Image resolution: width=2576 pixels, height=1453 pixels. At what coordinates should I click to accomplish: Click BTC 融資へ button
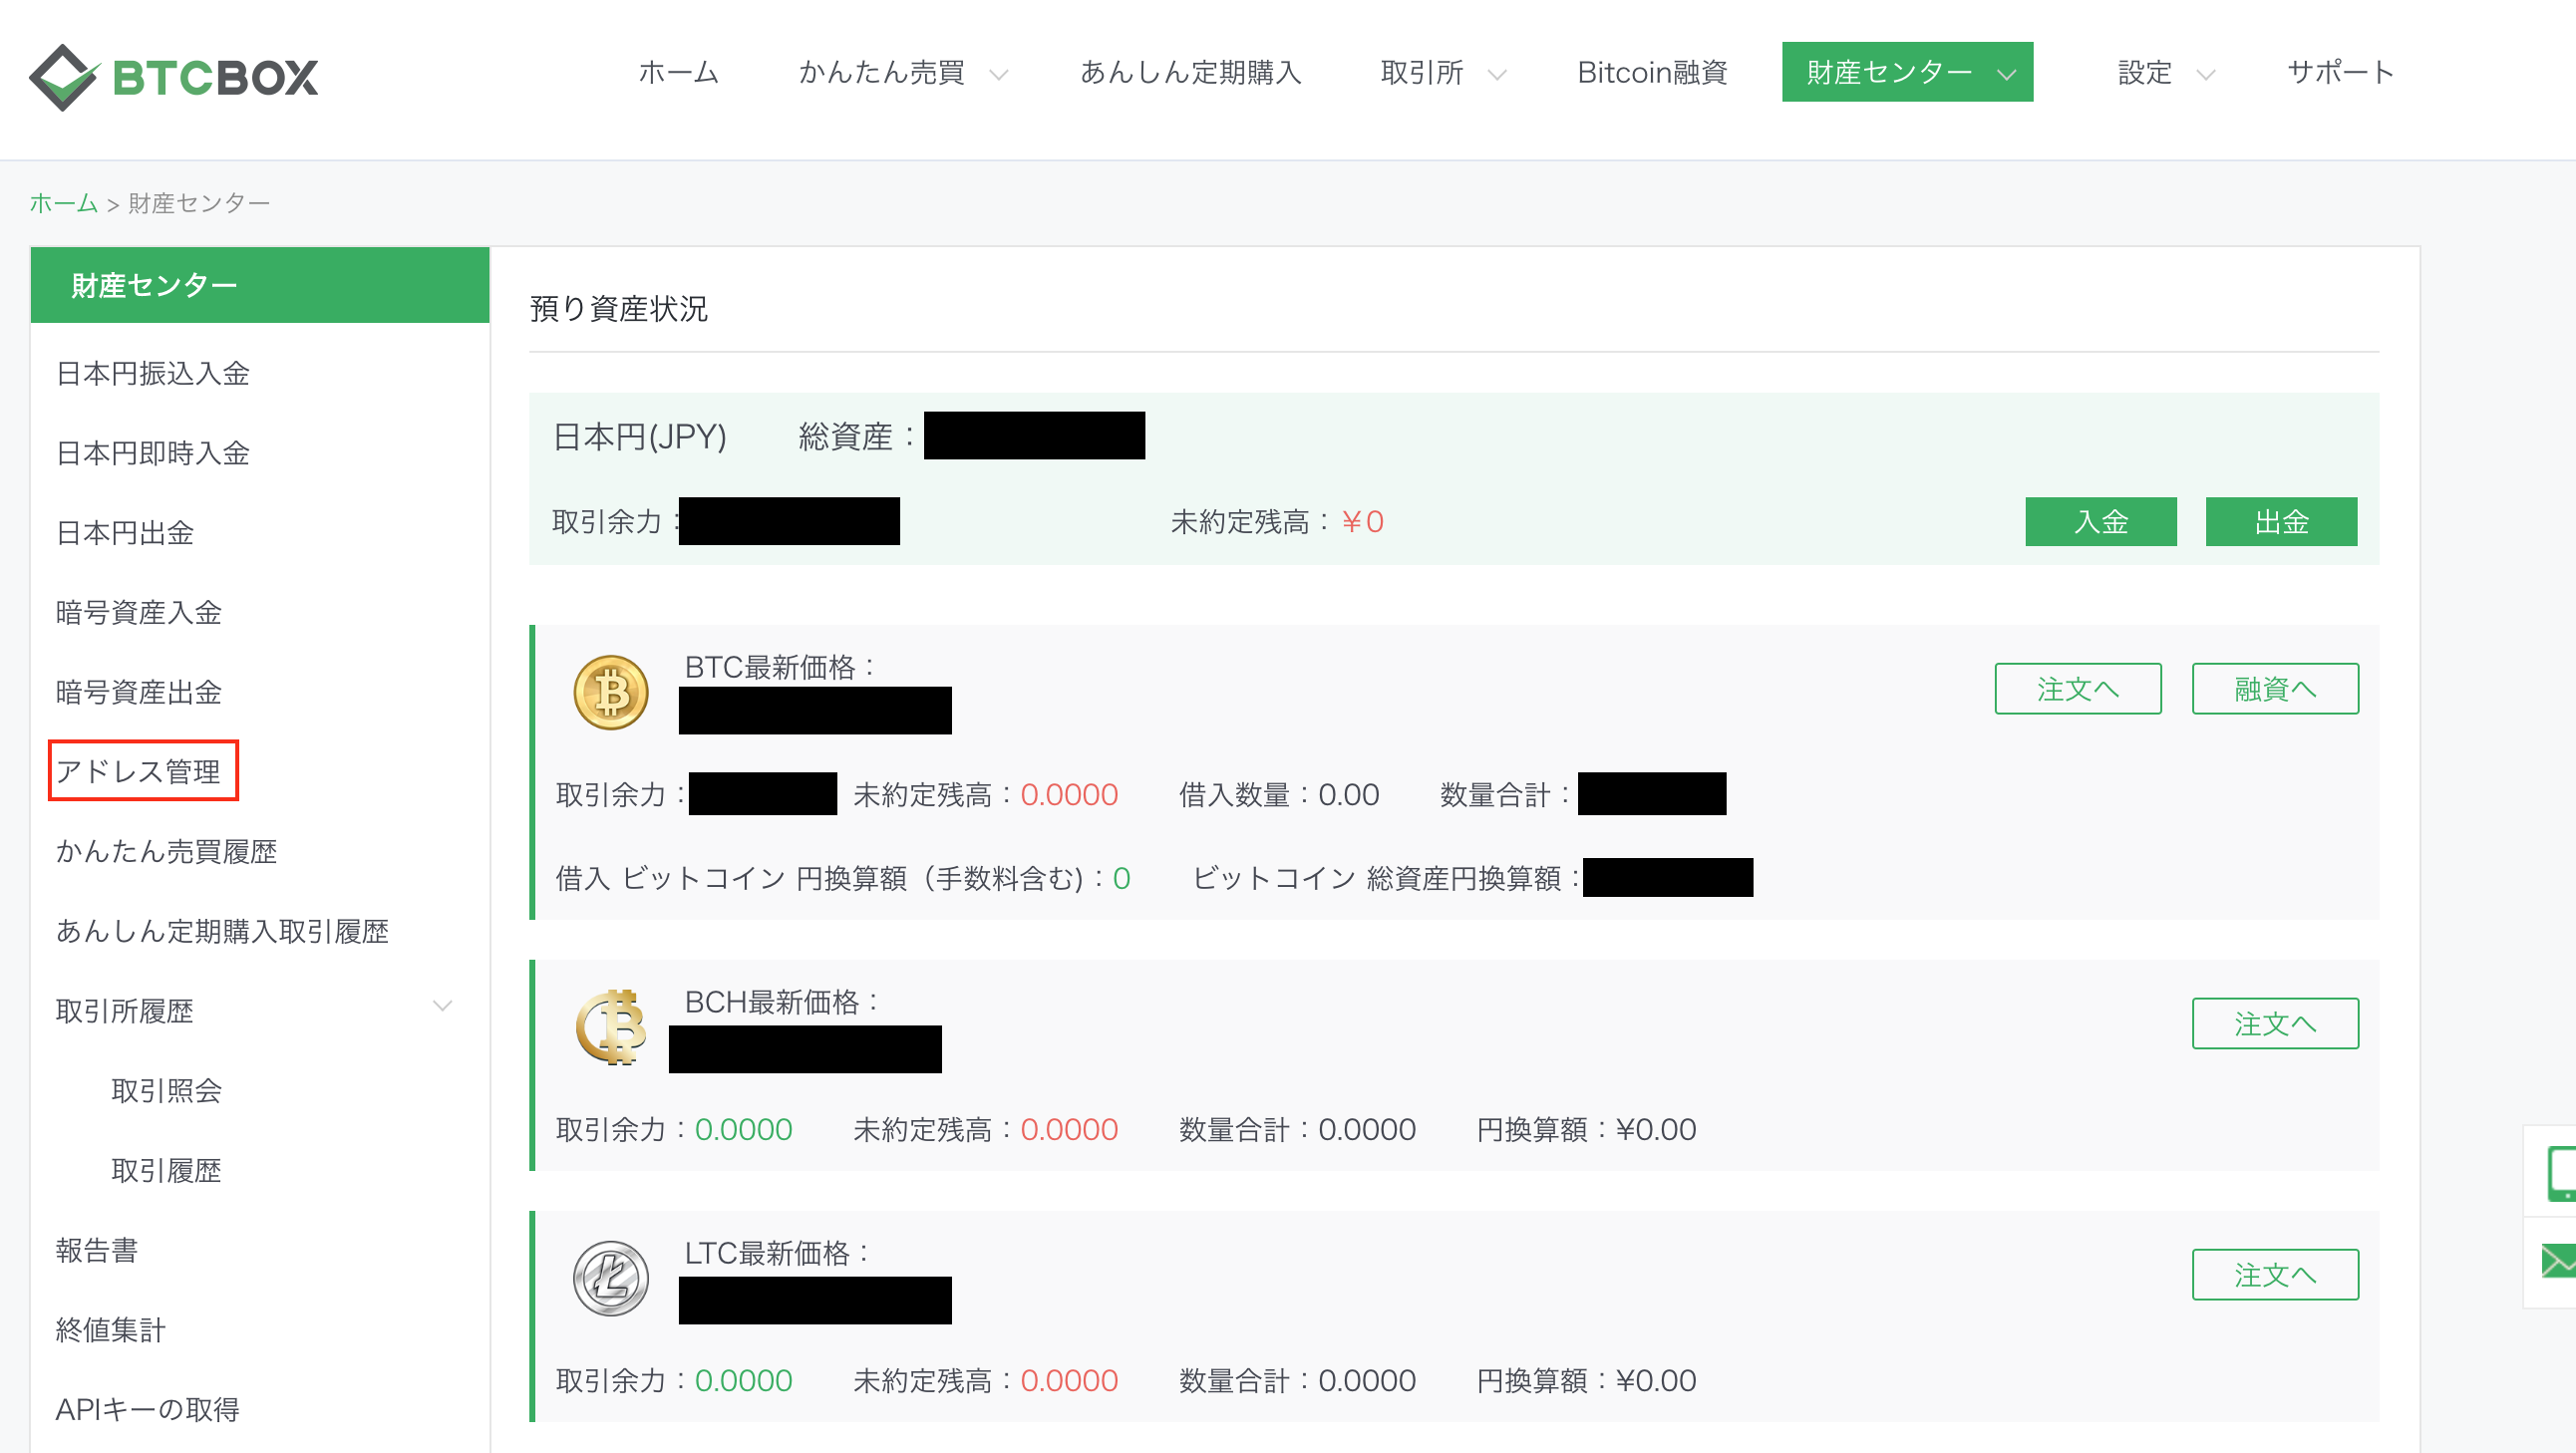tap(2274, 689)
